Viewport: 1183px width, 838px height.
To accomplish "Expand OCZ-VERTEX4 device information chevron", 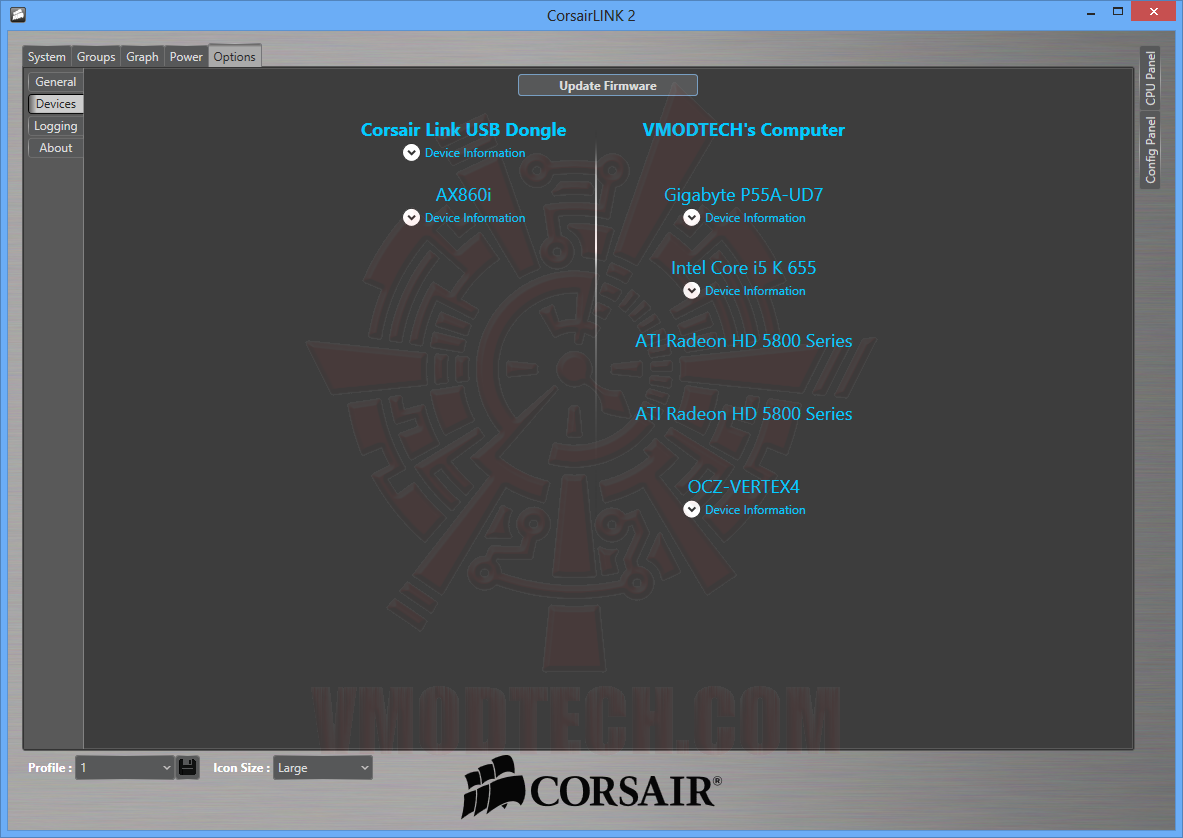I will (691, 510).
